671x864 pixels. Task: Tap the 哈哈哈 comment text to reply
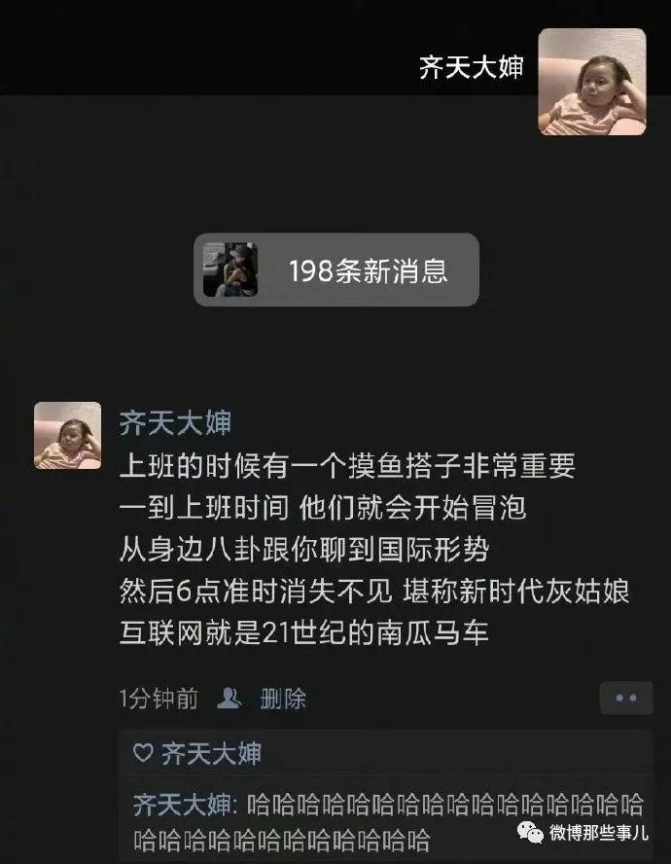[388, 822]
